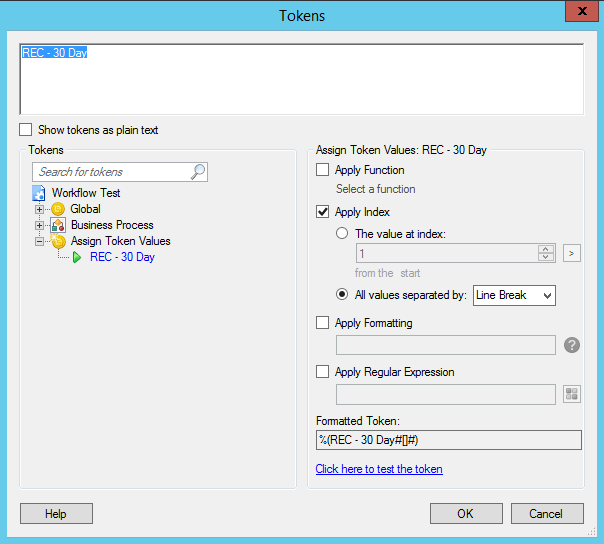The width and height of the screenshot is (604, 544).
Task: Click the index number input field
Action: (x=447, y=253)
